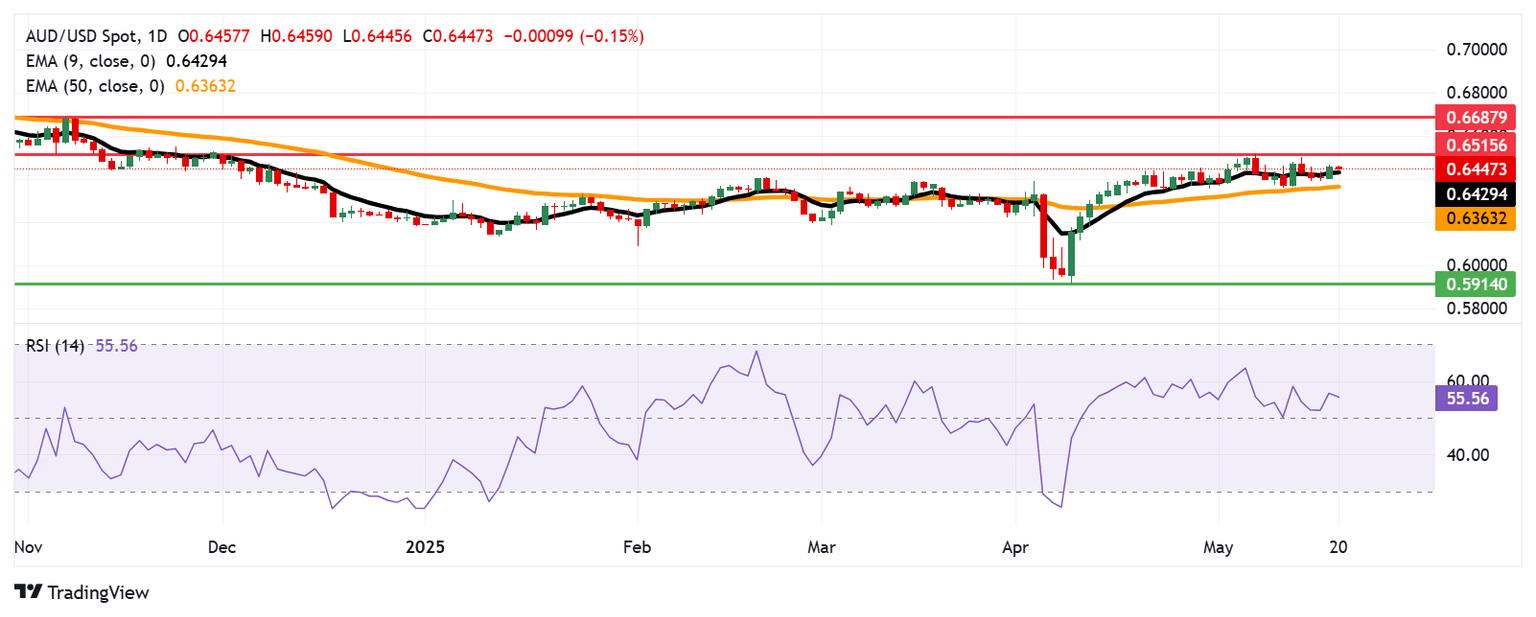Click the 20 date axis label
The image size is (1536, 617).
(1338, 548)
